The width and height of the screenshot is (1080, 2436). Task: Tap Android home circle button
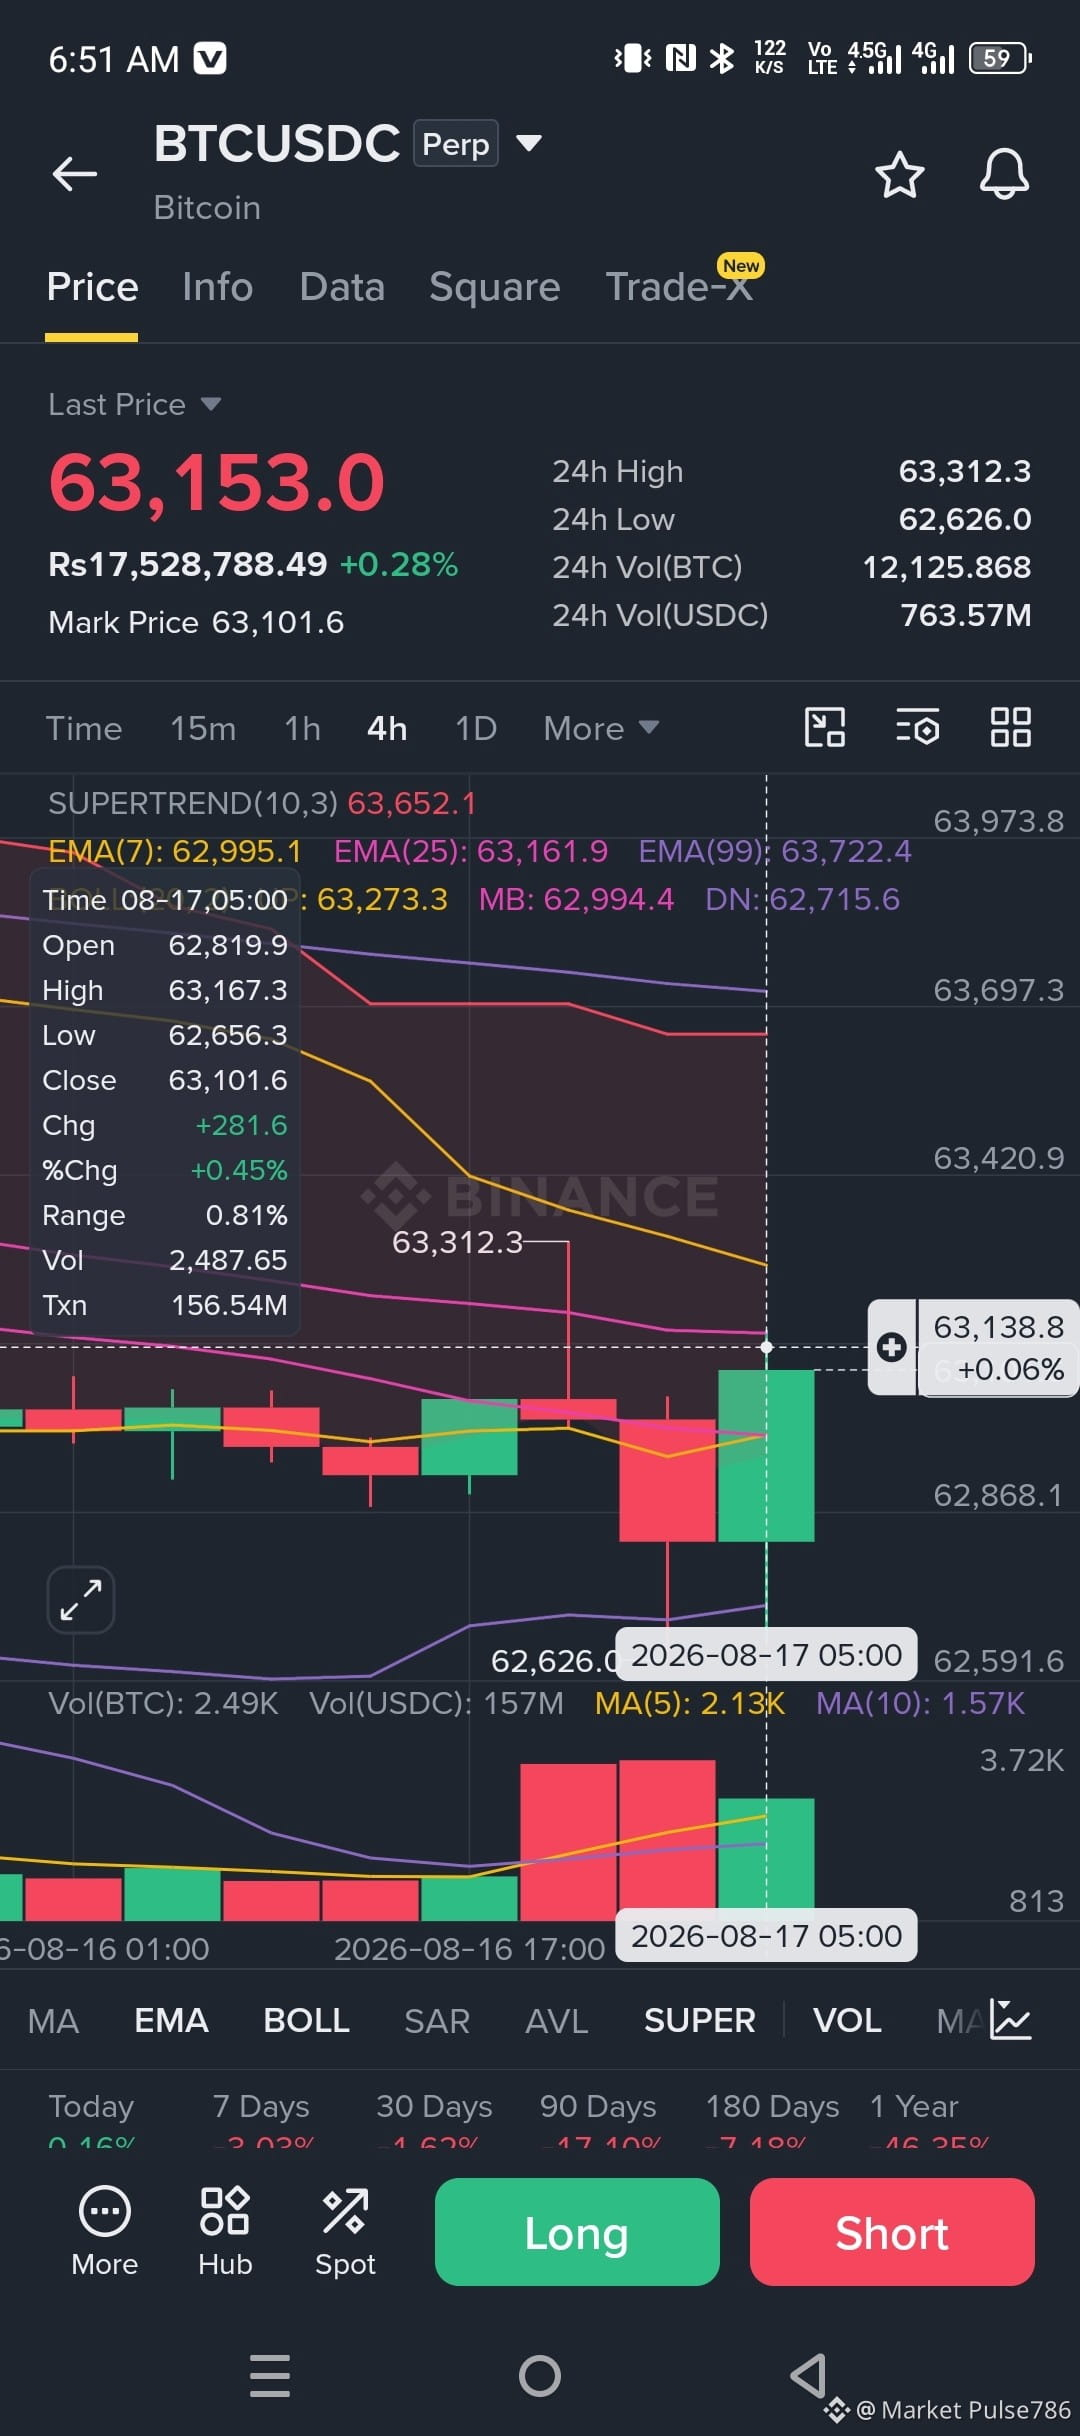540,2375
